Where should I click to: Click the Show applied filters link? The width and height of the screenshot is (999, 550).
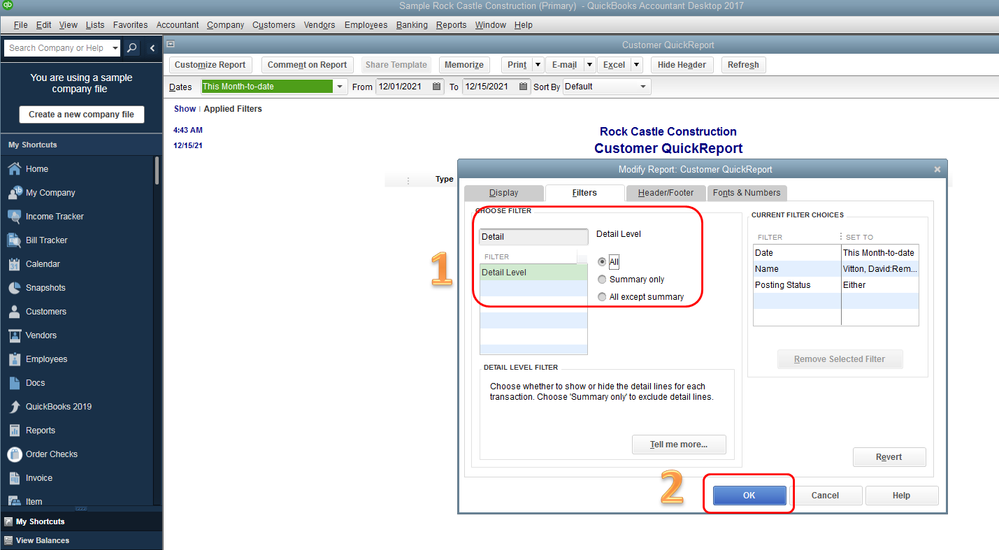(185, 109)
